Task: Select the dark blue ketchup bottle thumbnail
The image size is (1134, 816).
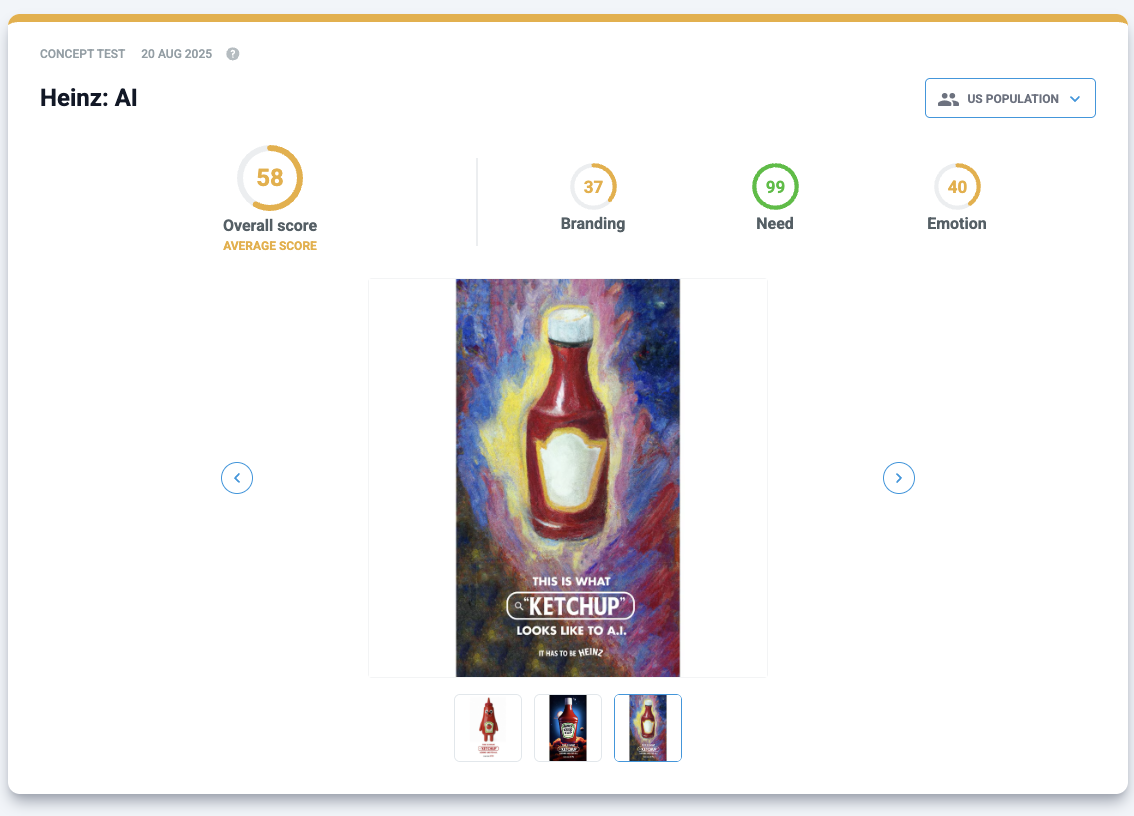Action: tap(568, 728)
